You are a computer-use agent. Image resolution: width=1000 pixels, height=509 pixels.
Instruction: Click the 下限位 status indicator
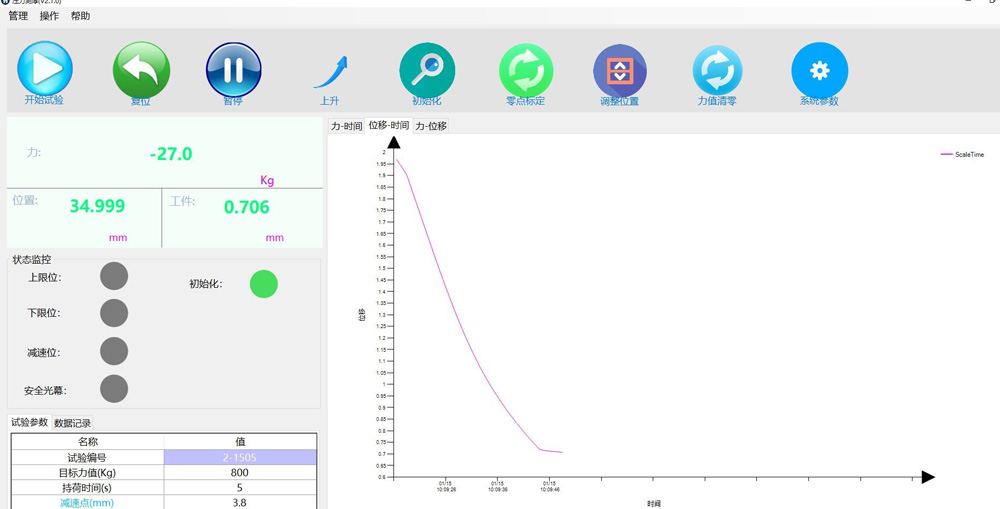click(114, 313)
